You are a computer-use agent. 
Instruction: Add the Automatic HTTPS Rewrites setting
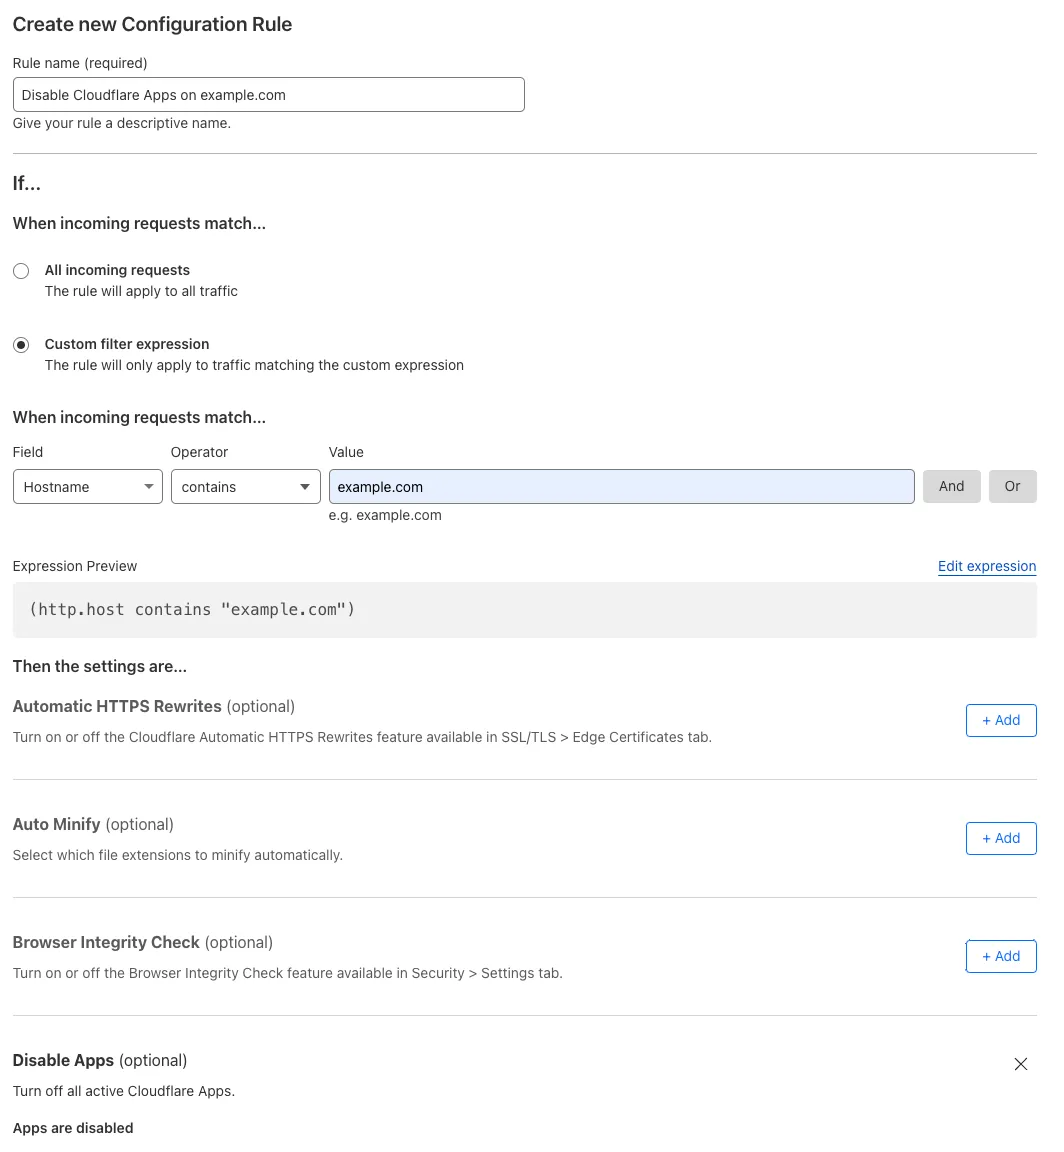pyautogui.click(x=1001, y=720)
